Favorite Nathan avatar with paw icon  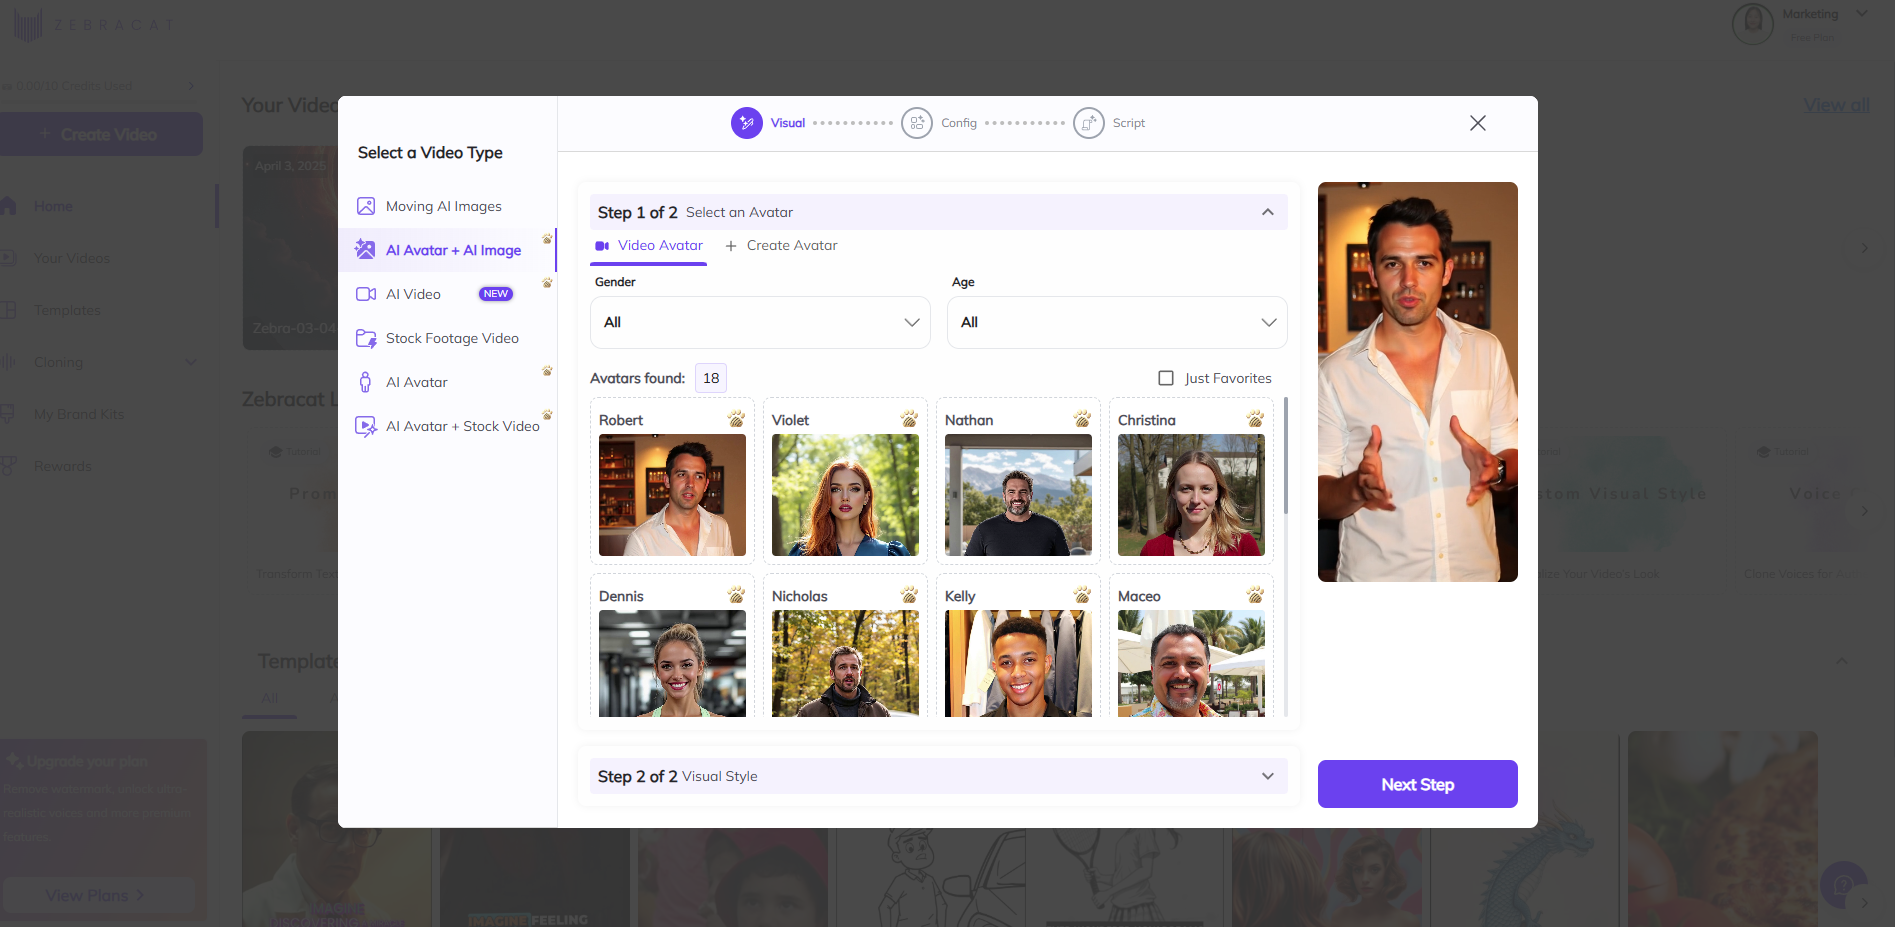coord(1082,419)
